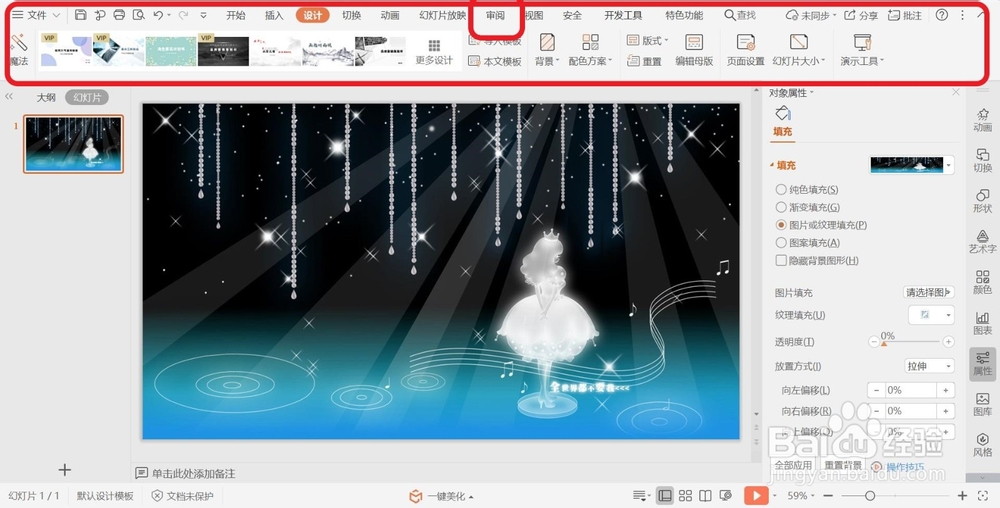This screenshot has height=508, width=1000.
Task: Open the 开始 ribbon tab
Action: pos(236,15)
